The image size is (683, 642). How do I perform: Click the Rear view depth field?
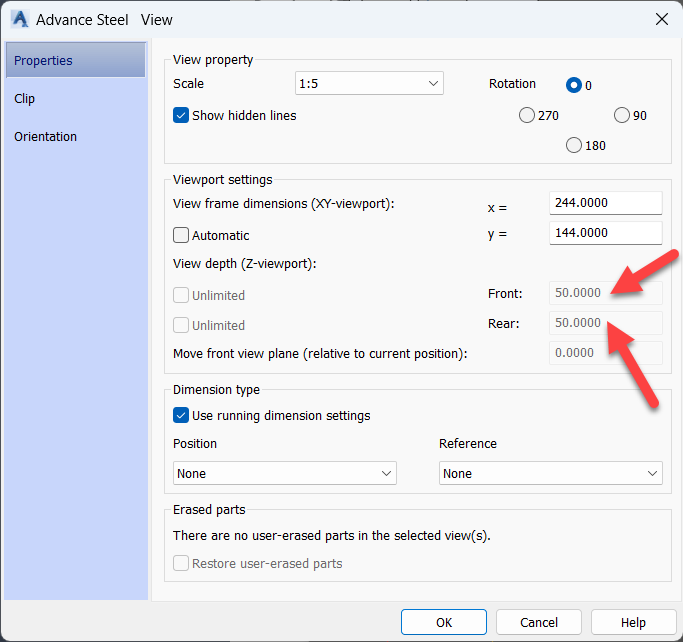click(x=605, y=323)
